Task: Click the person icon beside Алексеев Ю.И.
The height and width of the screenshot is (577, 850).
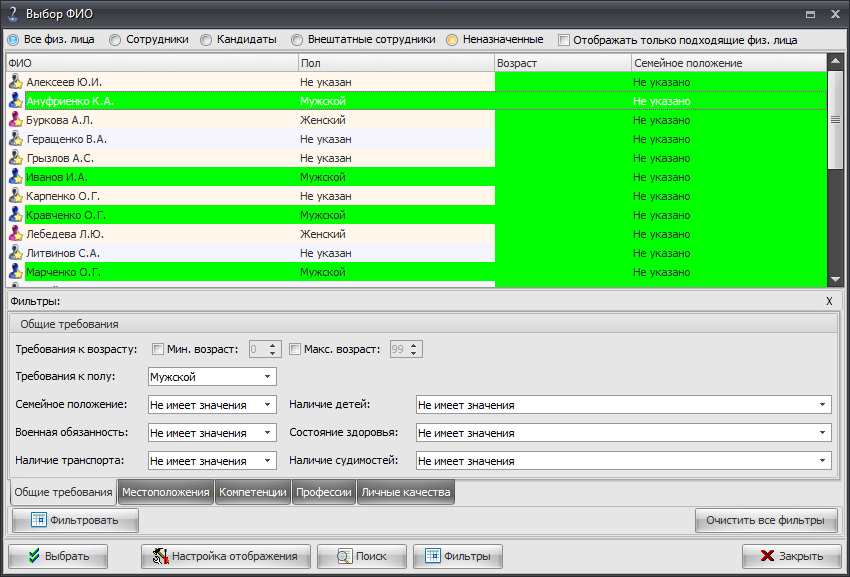Action: [x=15, y=82]
